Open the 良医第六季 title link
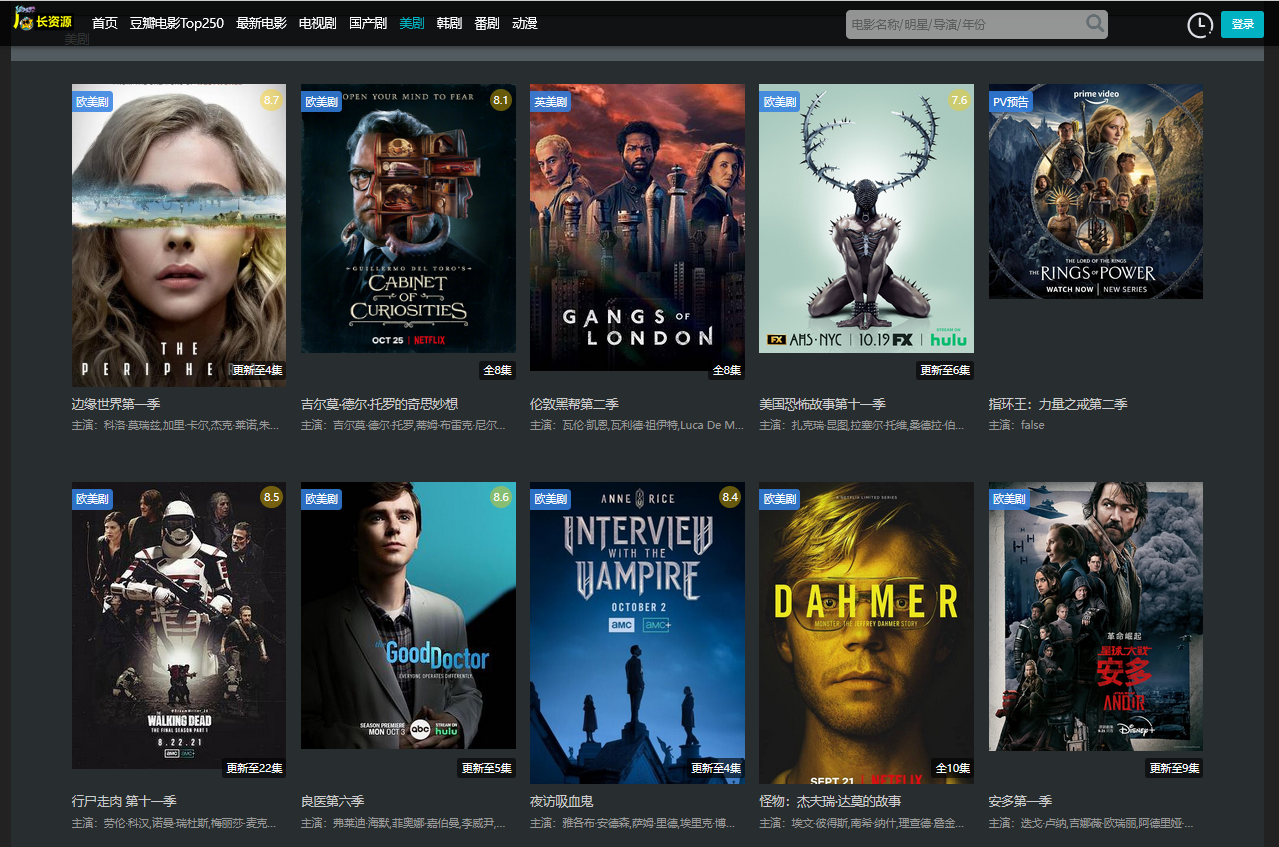Image resolution: width=1279 pixels, height=847 pixels. (332, 801)
